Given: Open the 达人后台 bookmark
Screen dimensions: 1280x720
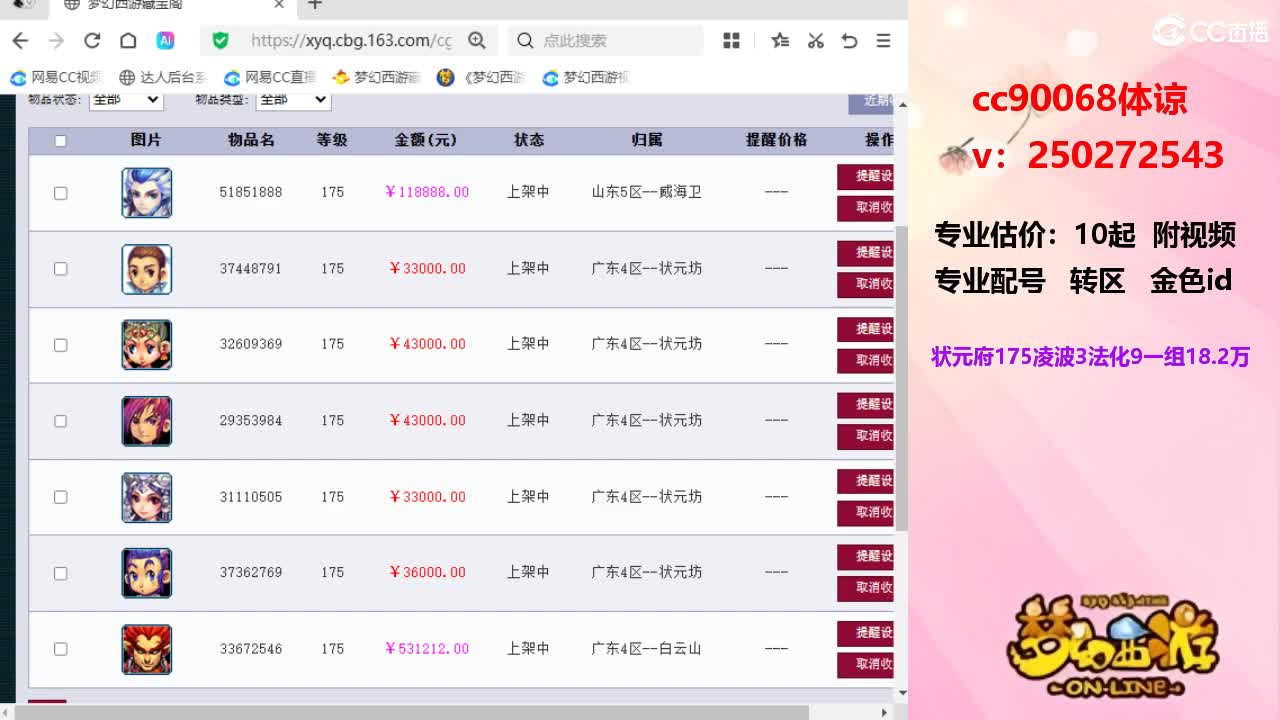Looking at the screenshot, I should pyautogui.click(x=162, y=77).
